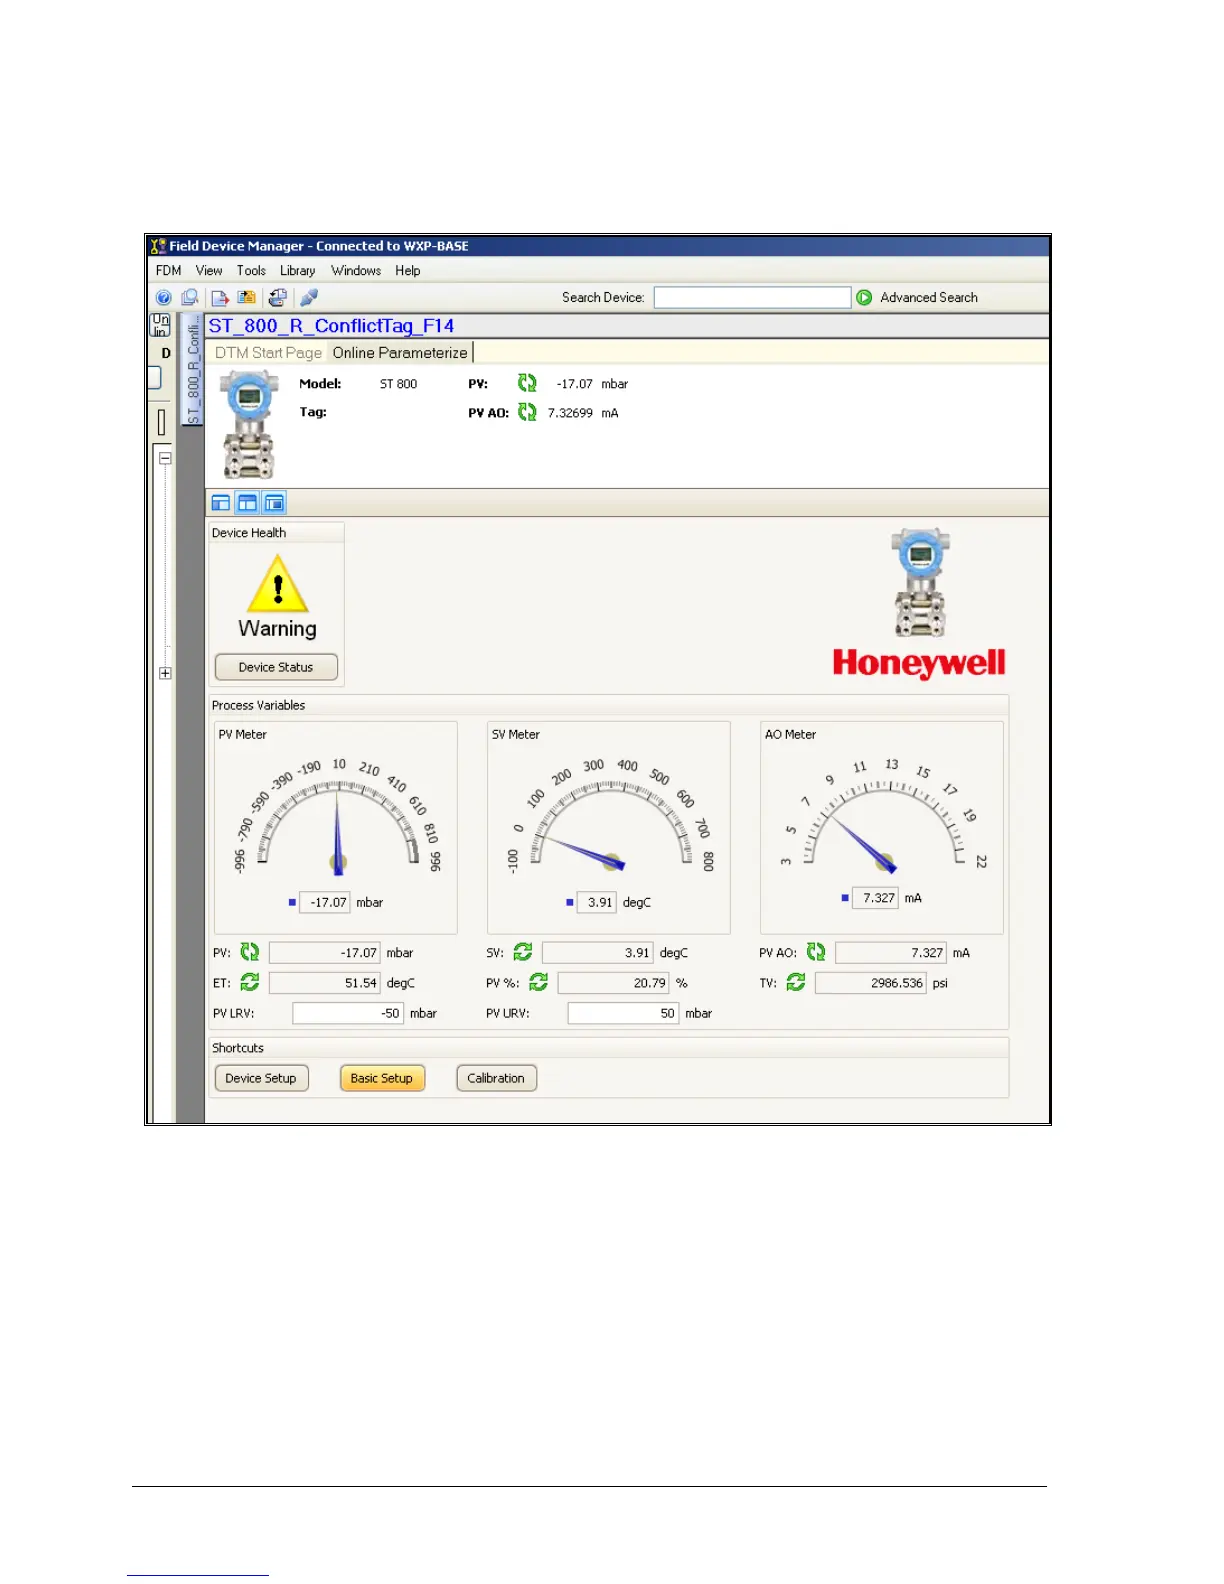Viewport: 1224px width, 1584px height.
Task: Click transmitter image above Honeywell logo
Action: click(x=920, y=583)
